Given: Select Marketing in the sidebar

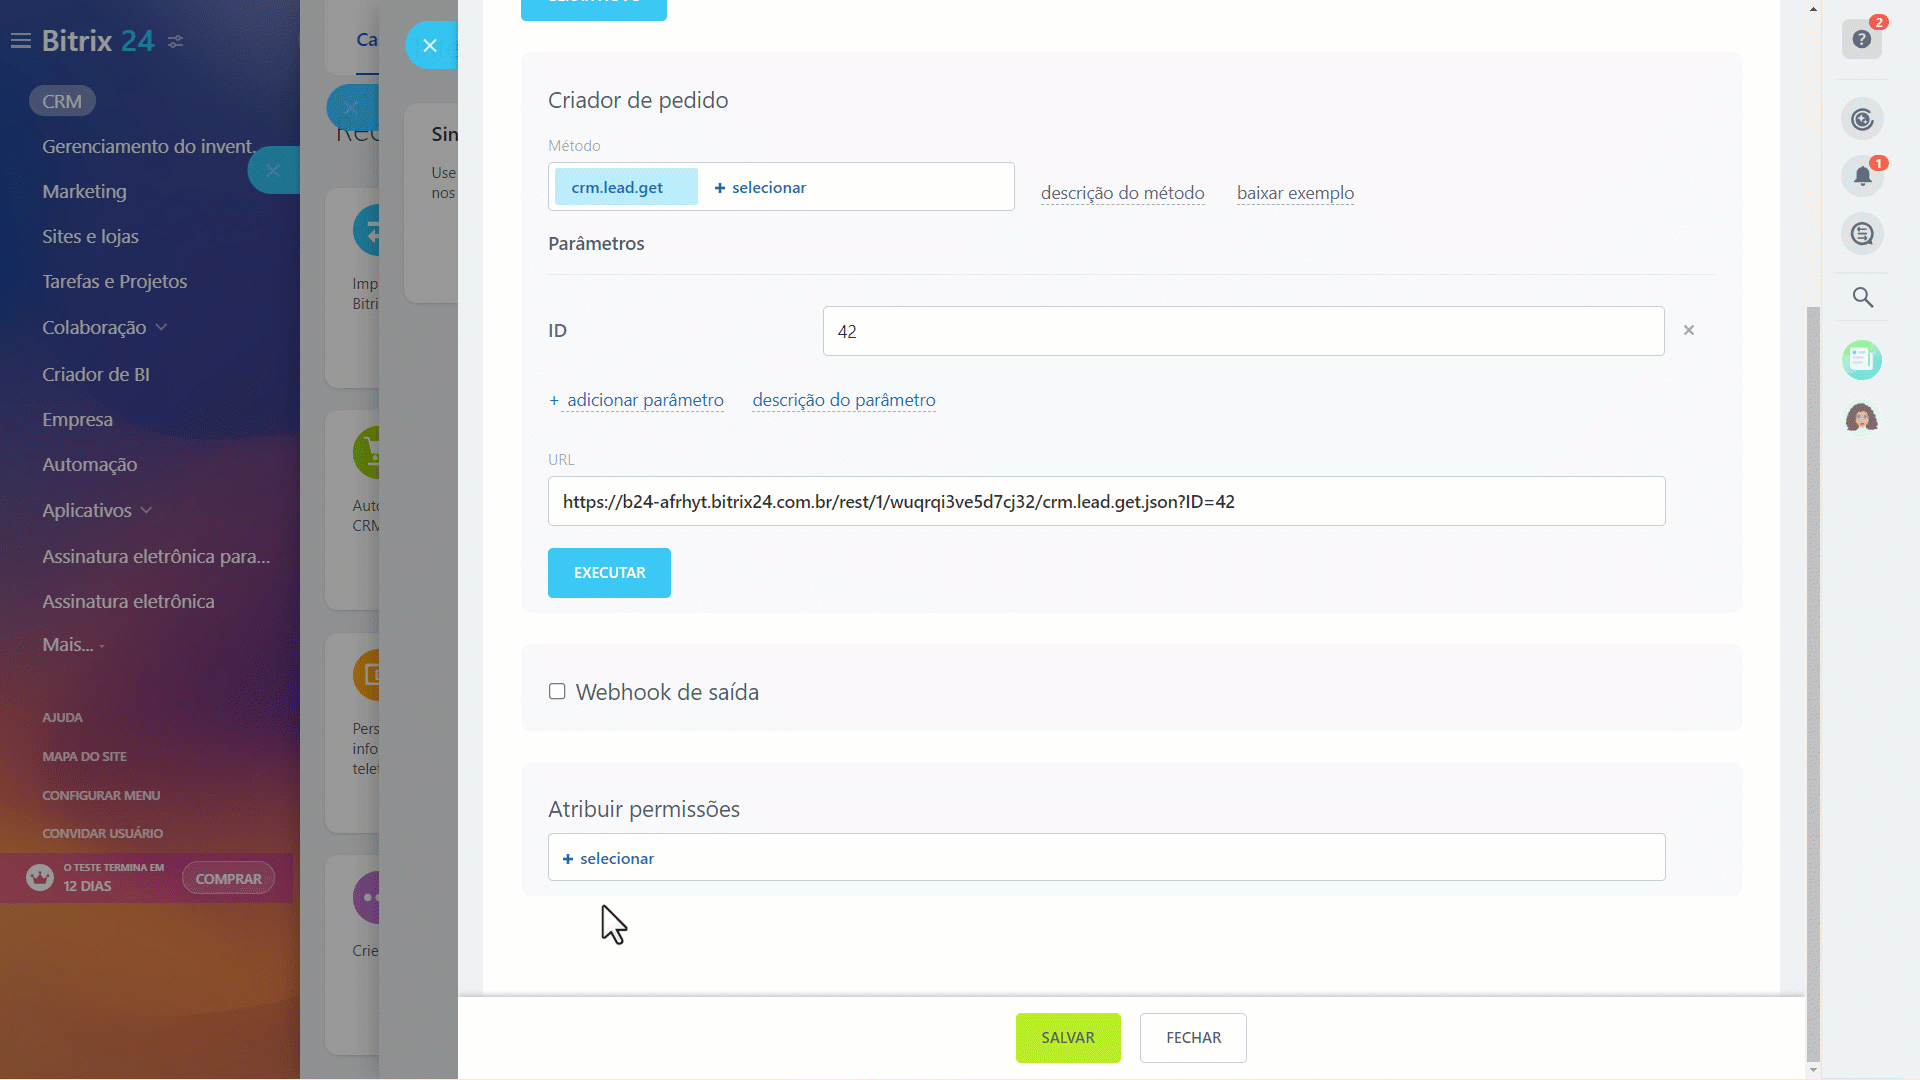Looking at the screenshot, I should [84, 191].
